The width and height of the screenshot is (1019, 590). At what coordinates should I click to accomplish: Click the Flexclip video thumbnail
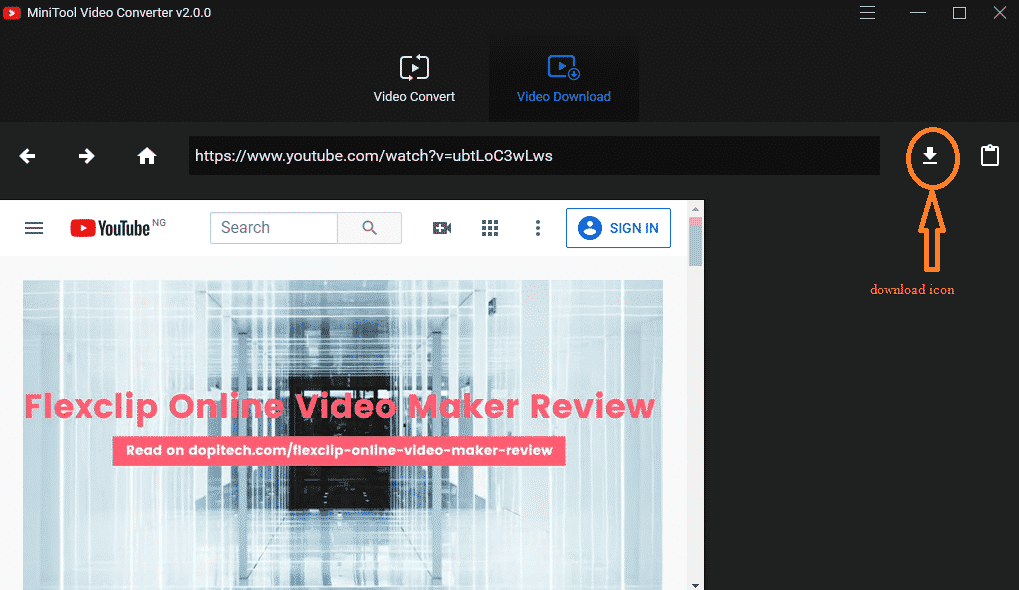pyautogui.click(x=342, y=435)
